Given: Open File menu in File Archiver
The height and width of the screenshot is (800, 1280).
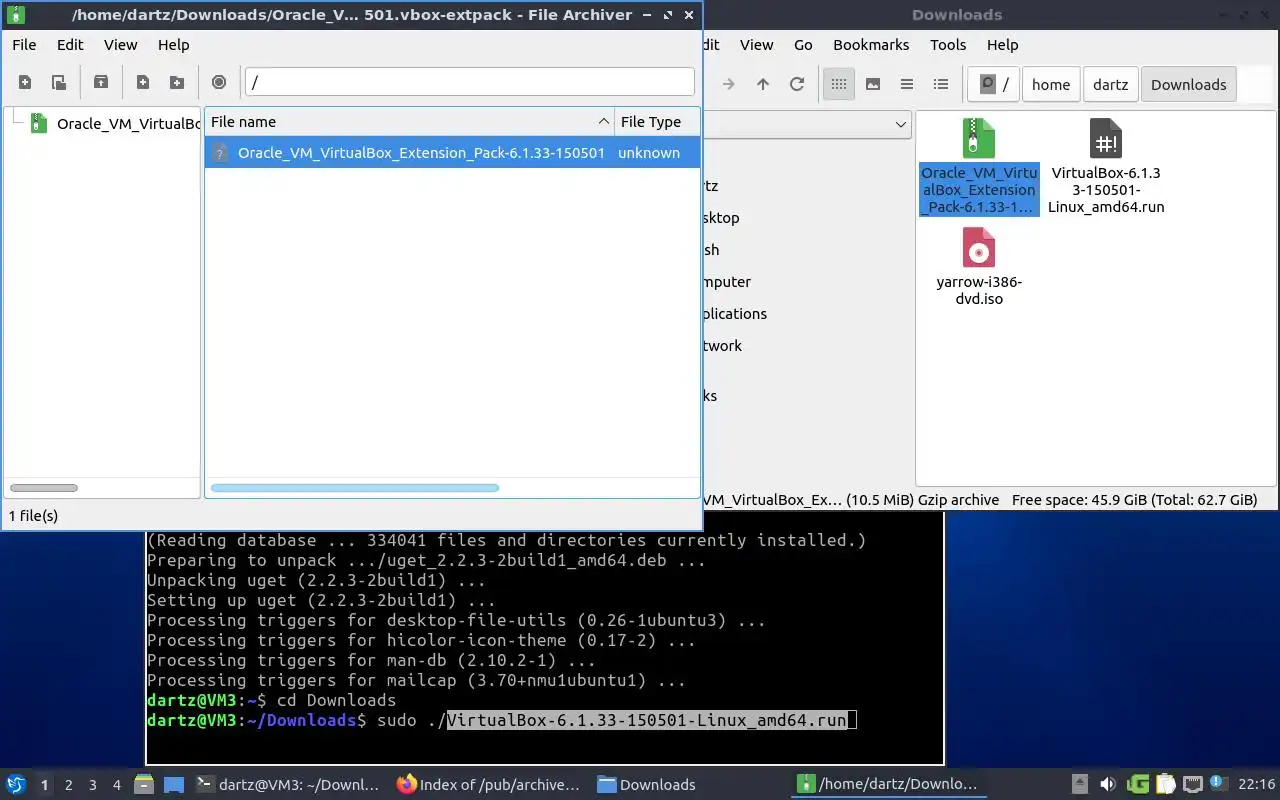Looking at the screenshot, I should (x=24, y=45).
